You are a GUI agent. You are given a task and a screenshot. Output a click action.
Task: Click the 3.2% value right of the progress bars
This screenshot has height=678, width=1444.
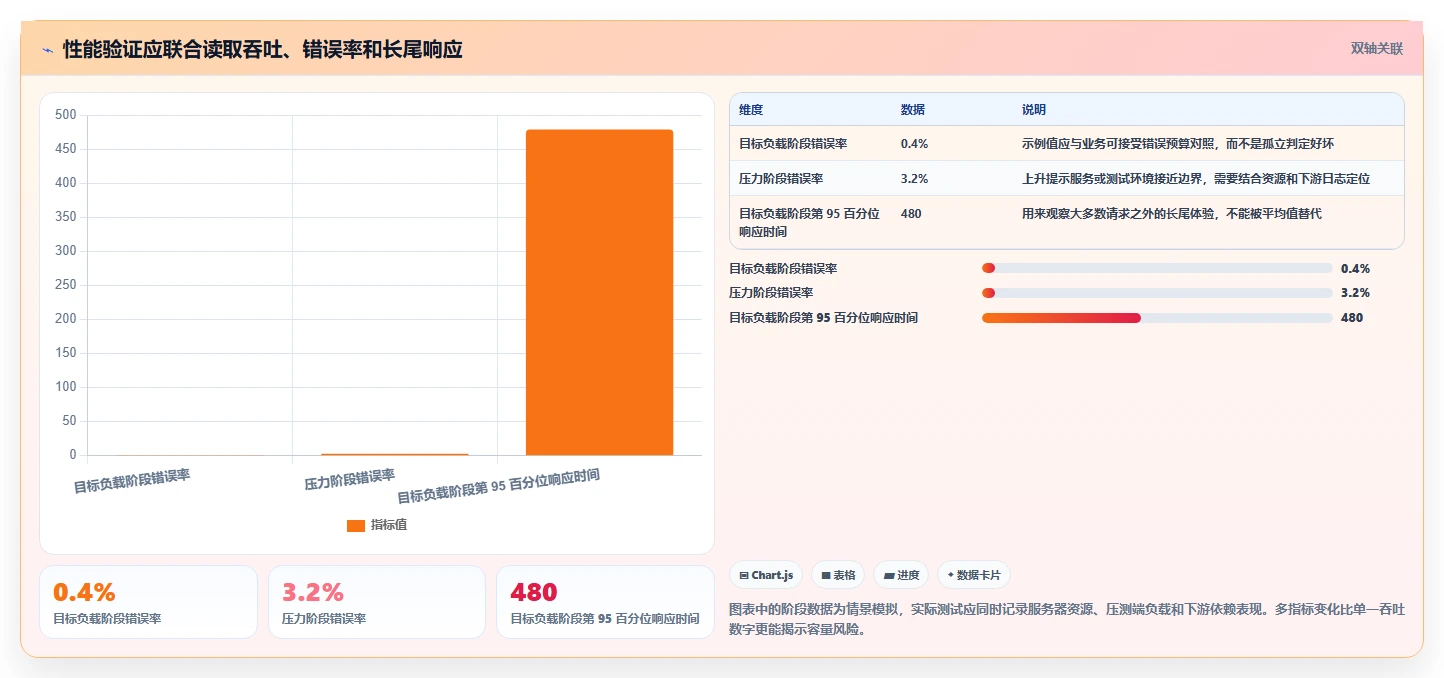(x=1355, y=293)
